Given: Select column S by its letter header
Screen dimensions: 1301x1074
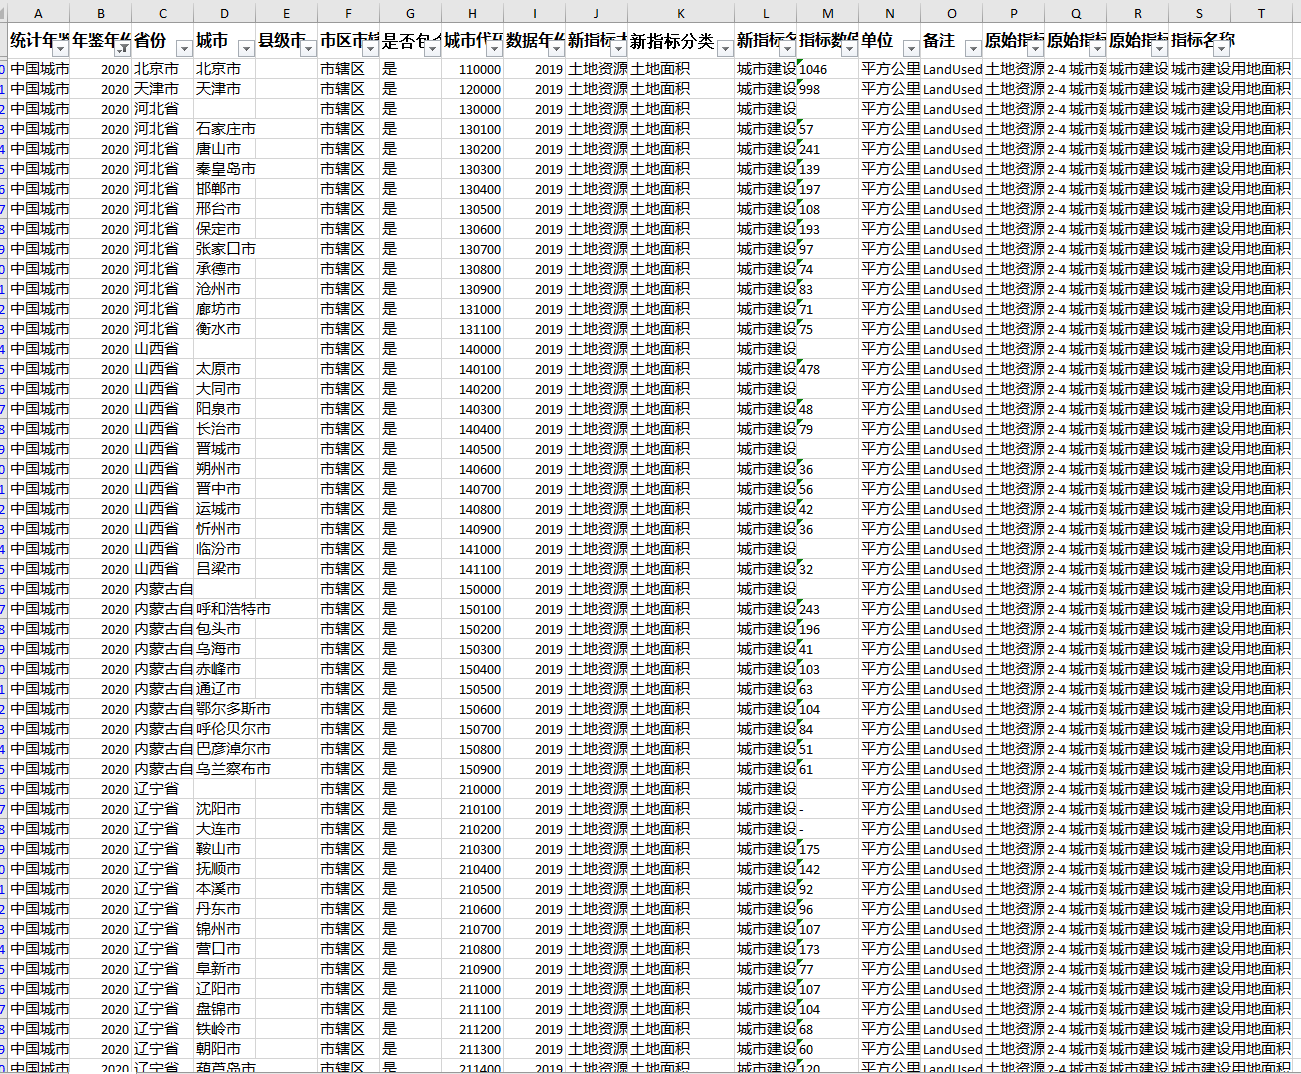Looking at the screenshot, I should [1200, 13].
